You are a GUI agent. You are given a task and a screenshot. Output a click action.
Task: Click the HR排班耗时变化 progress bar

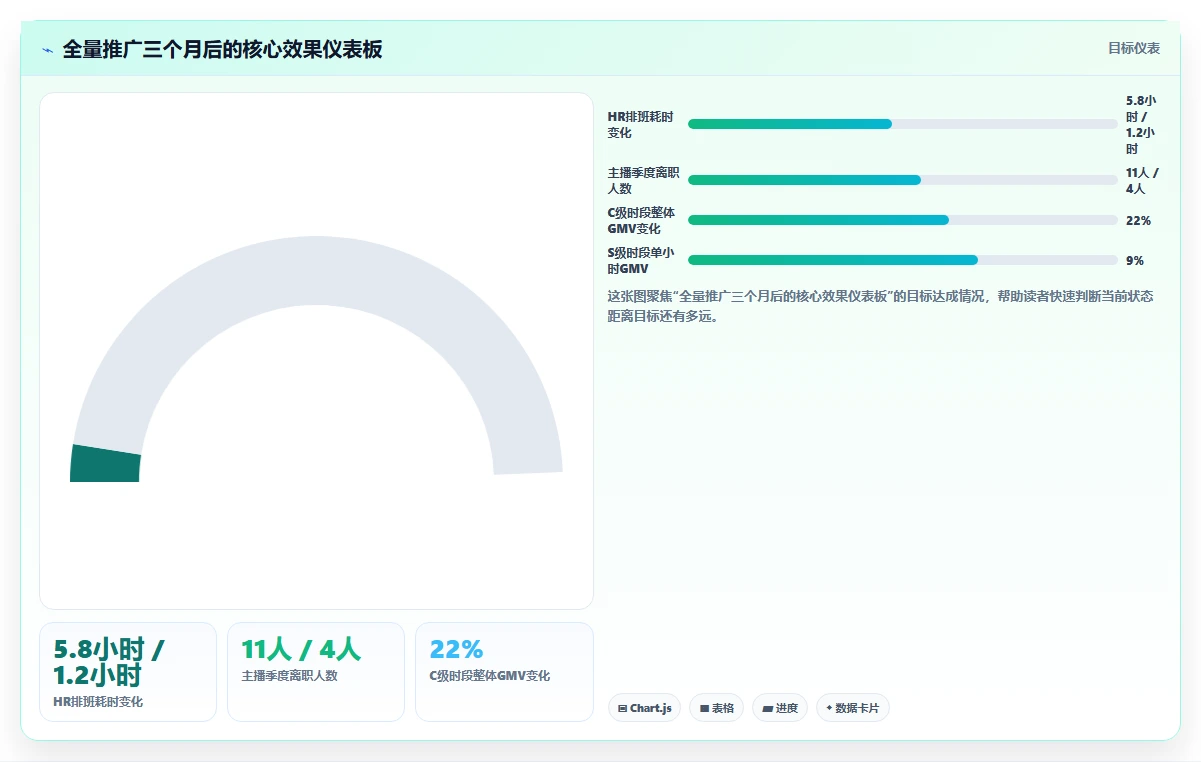[x=902, y=124]
